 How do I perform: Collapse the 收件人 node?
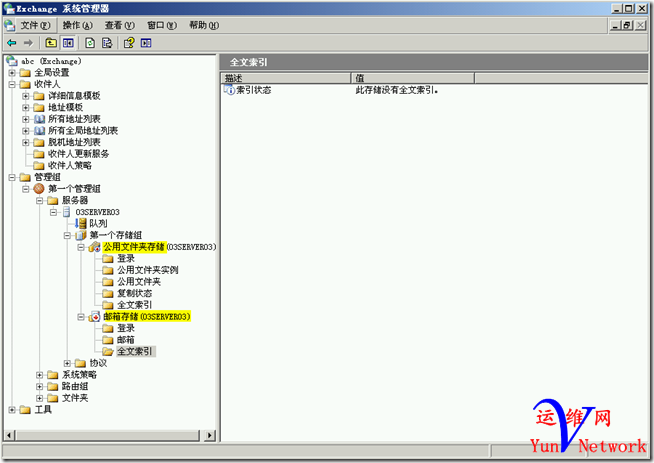pyautogui.click(x=12, y=84)
